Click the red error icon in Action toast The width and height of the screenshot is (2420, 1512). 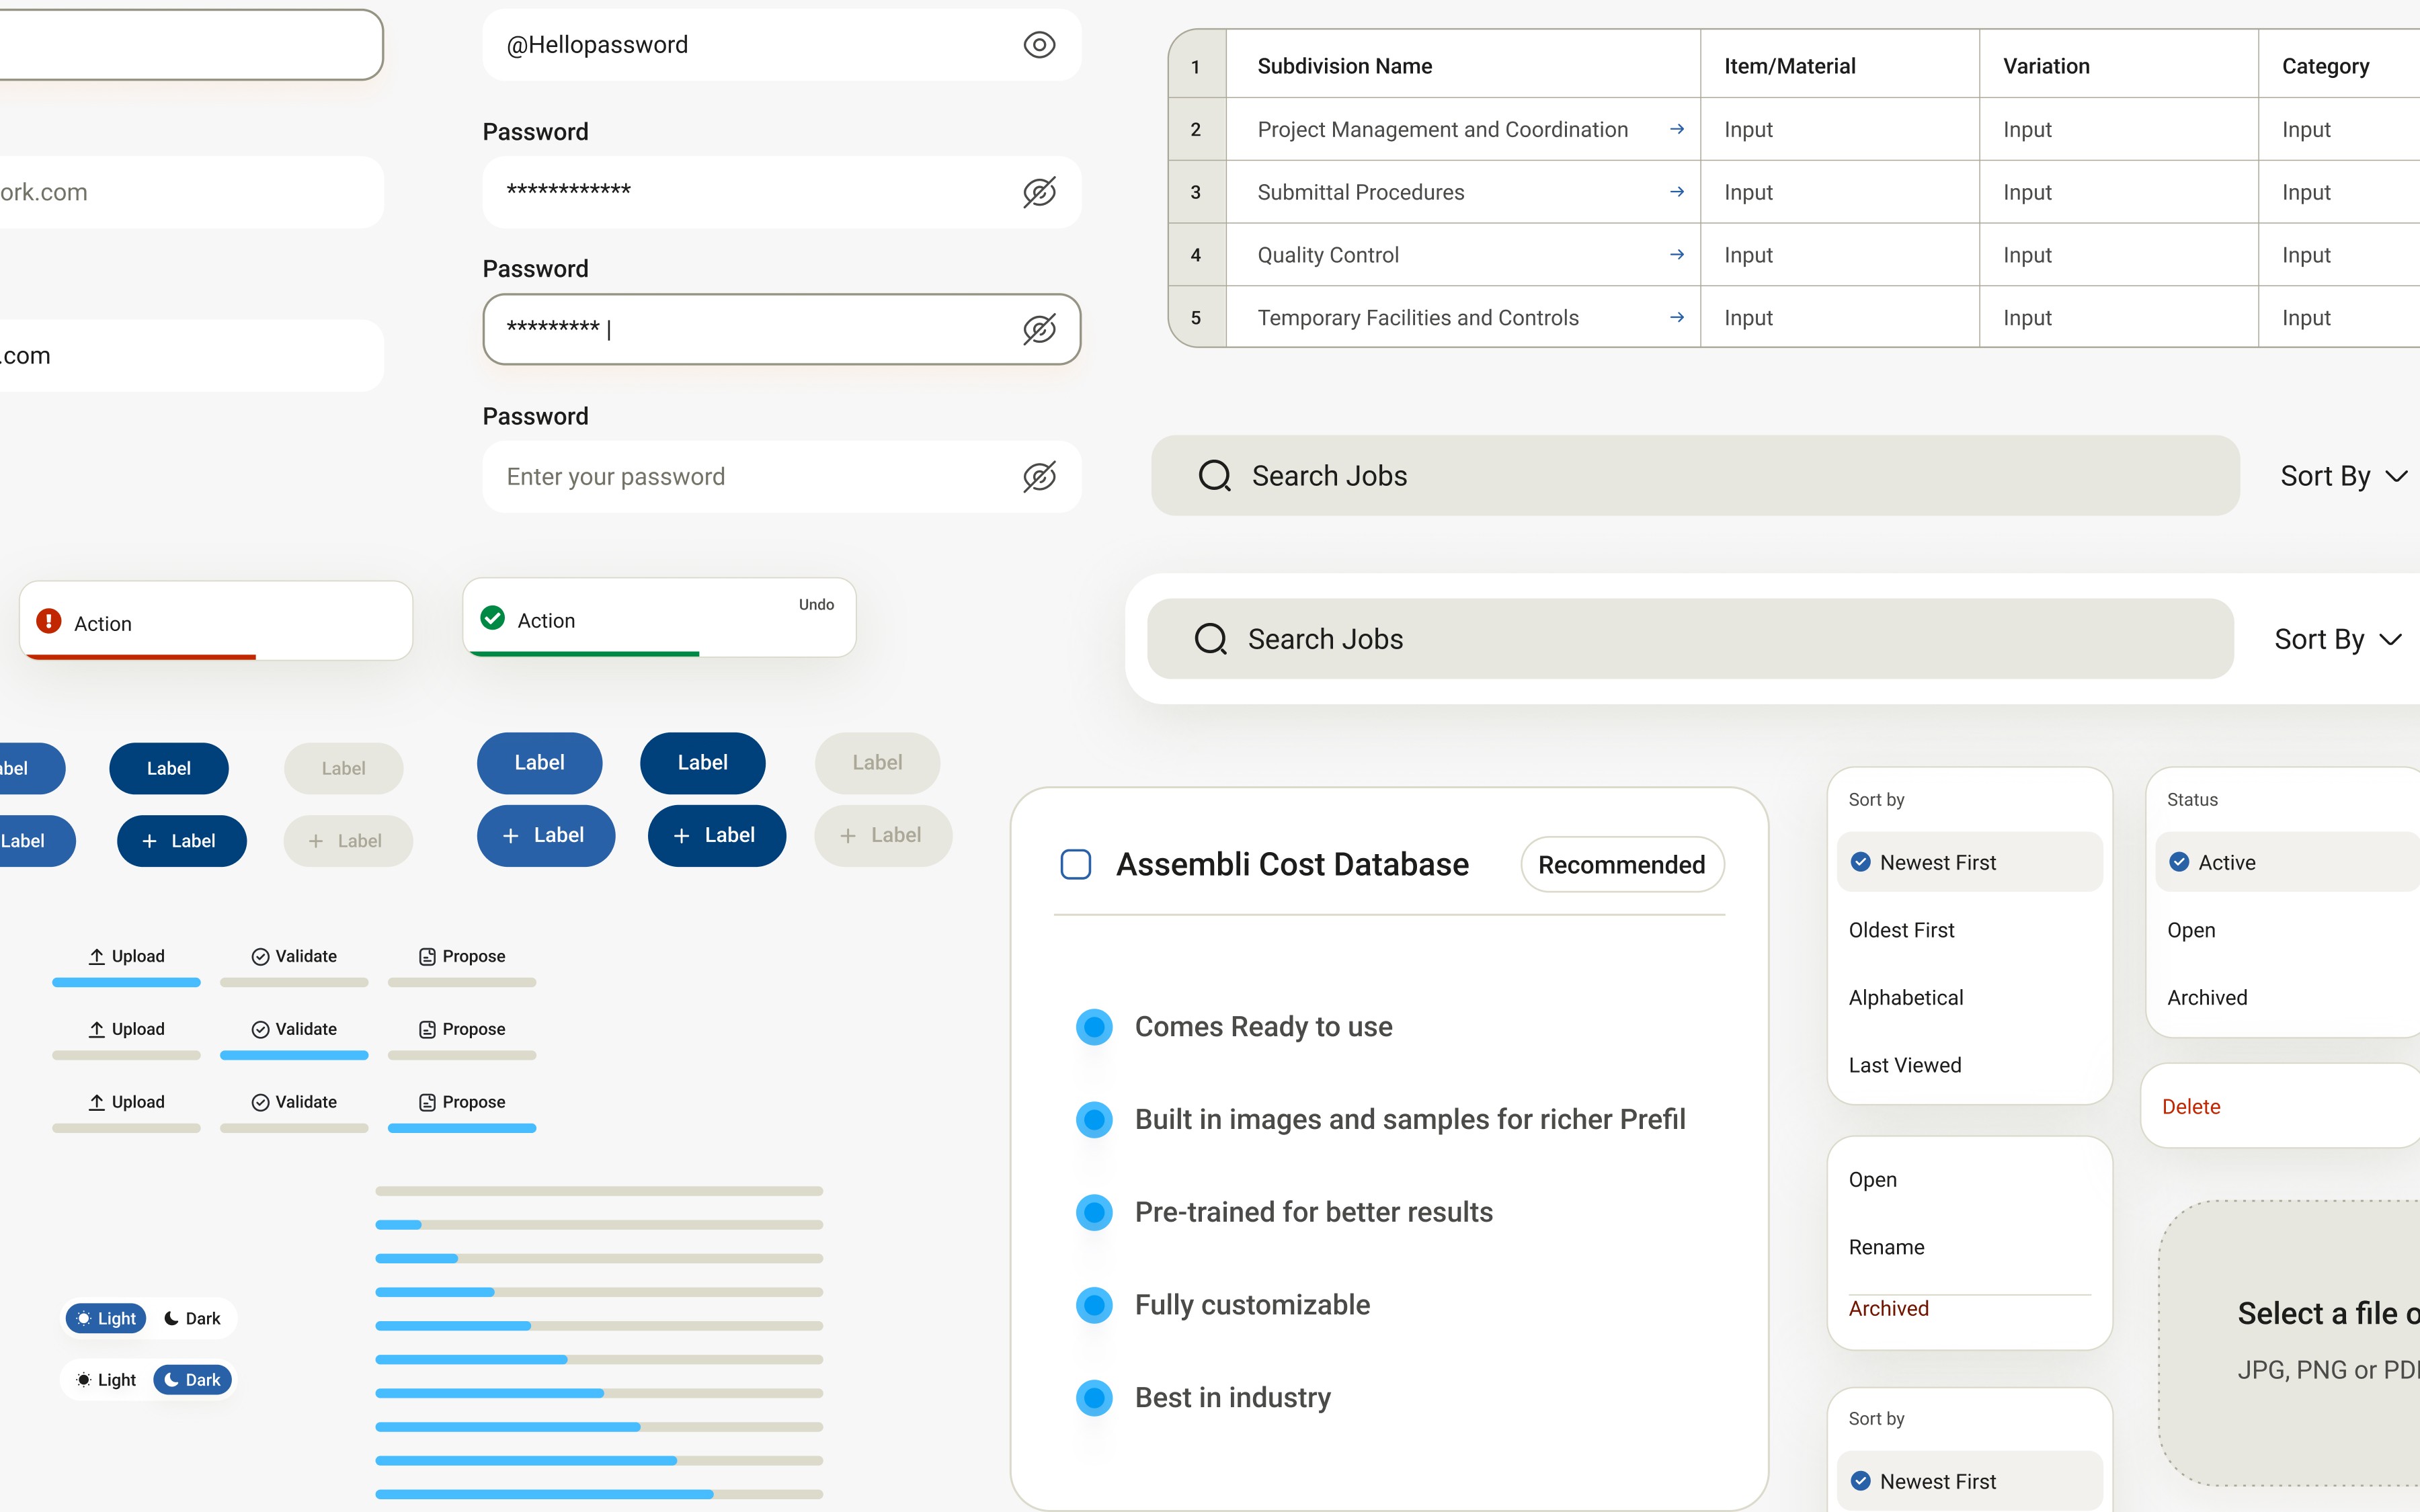pos(48,621)
